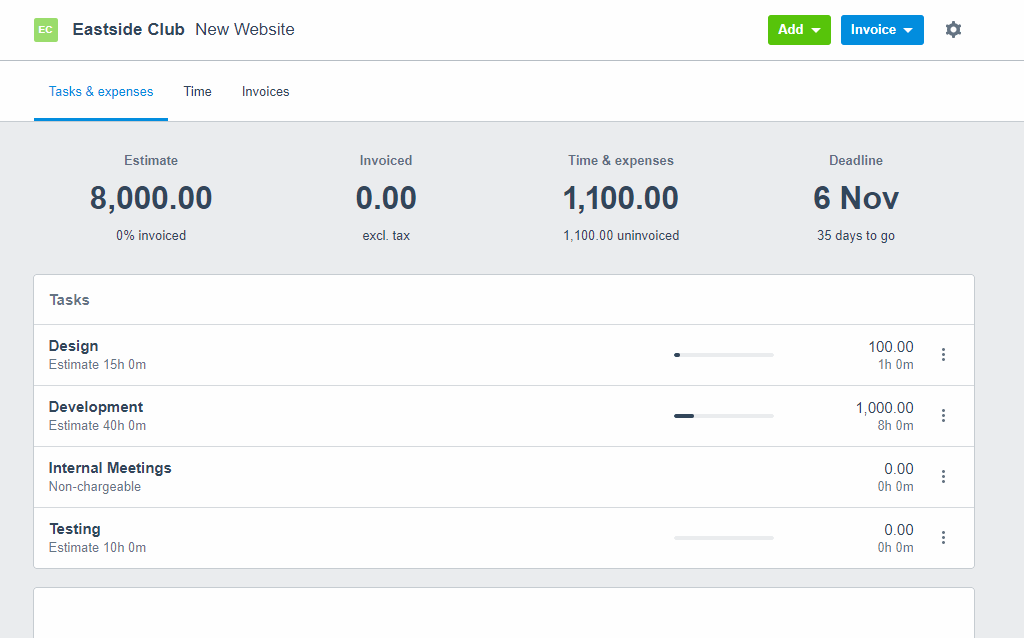Click the 1,100.00 uninvoiced link
This screenshot has height=638, width=1024.
point(621,235)
